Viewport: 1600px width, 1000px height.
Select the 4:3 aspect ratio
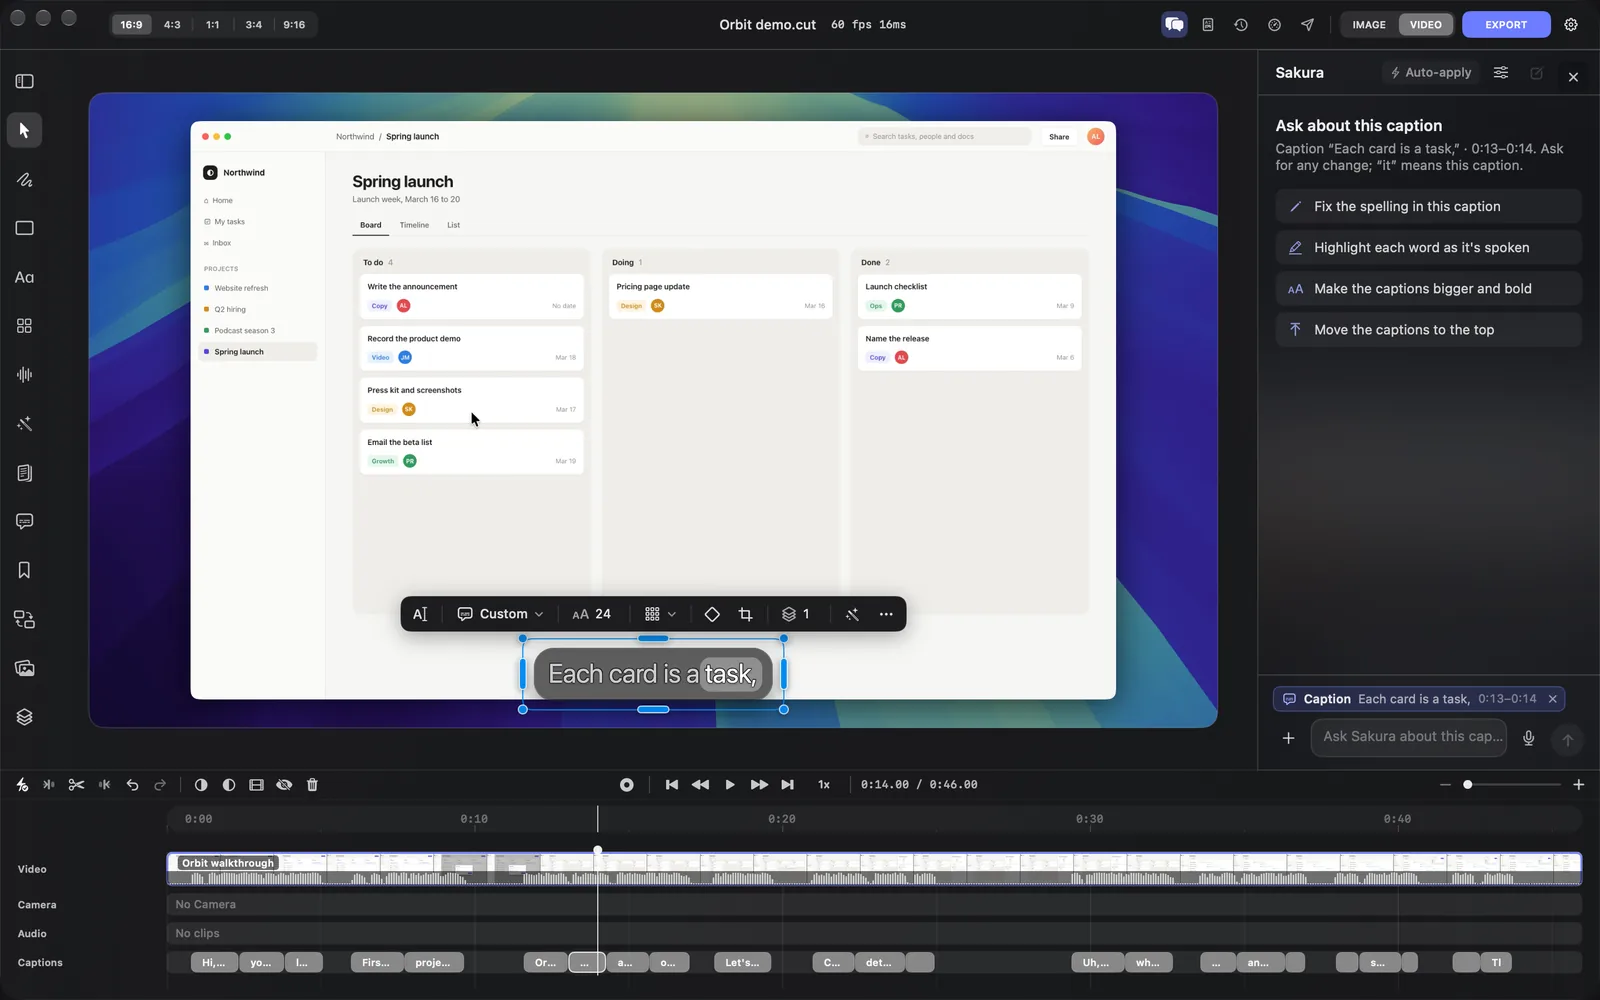172,25
